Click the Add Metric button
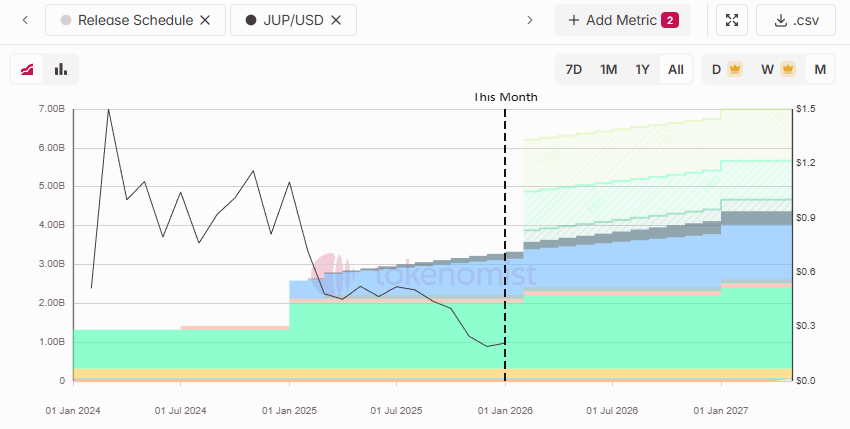 coord(621,20)
